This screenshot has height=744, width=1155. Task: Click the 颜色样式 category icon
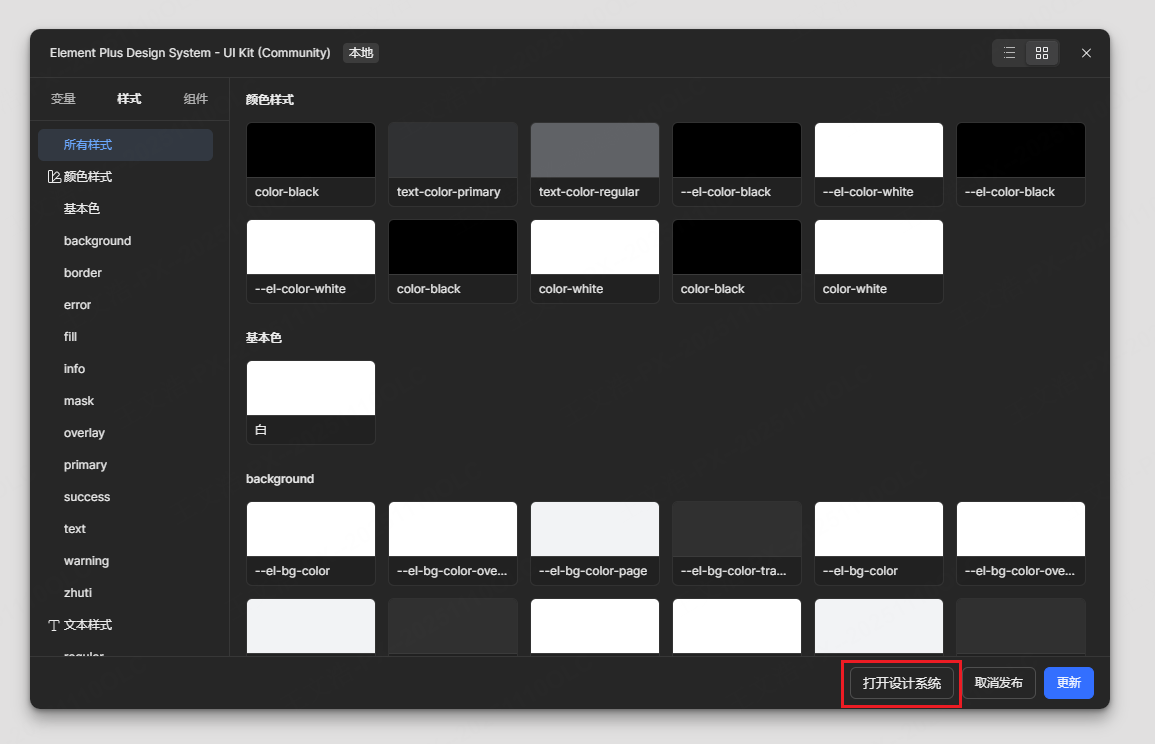click(54, 177)
